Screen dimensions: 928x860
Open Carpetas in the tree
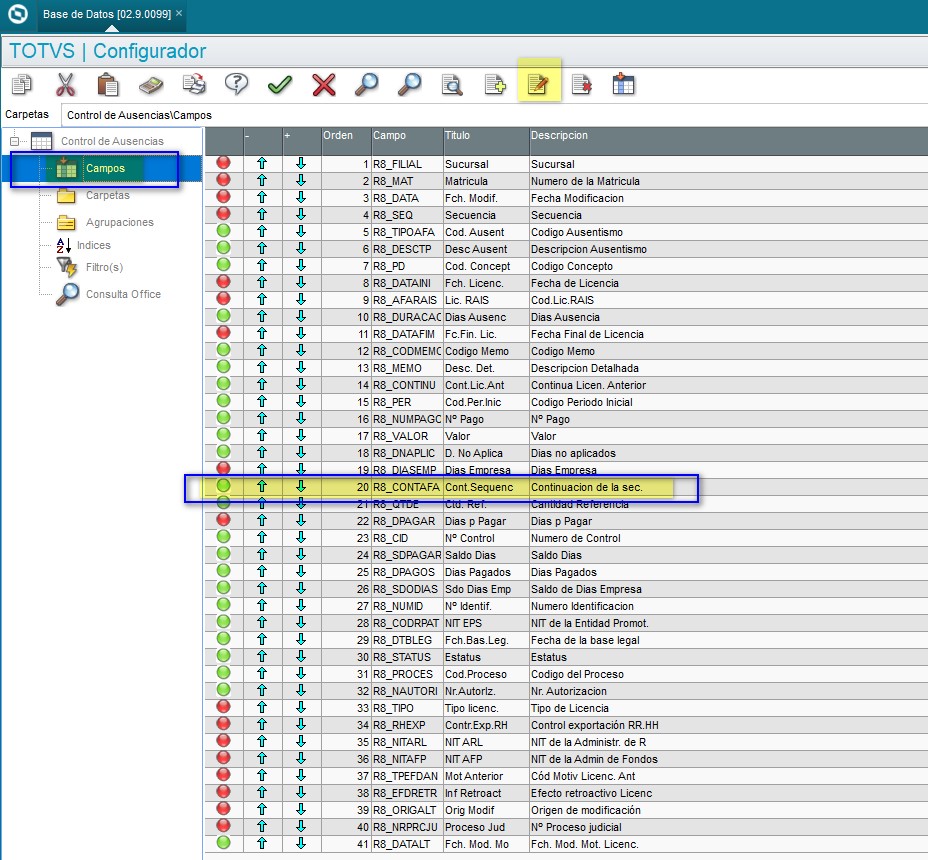click(107, 195)
